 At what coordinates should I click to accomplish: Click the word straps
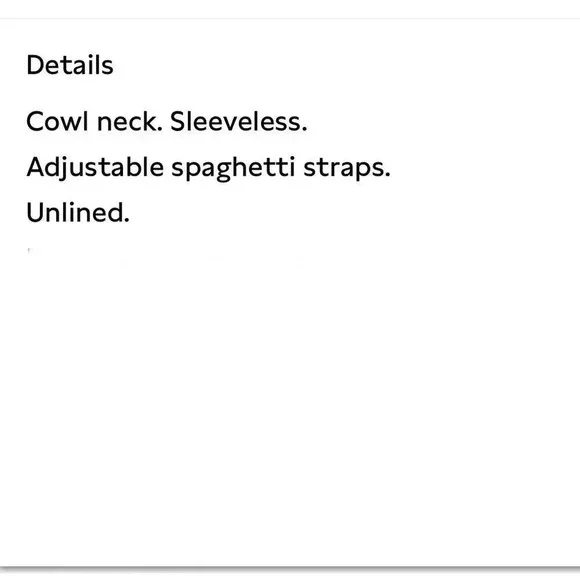(347, 169)
